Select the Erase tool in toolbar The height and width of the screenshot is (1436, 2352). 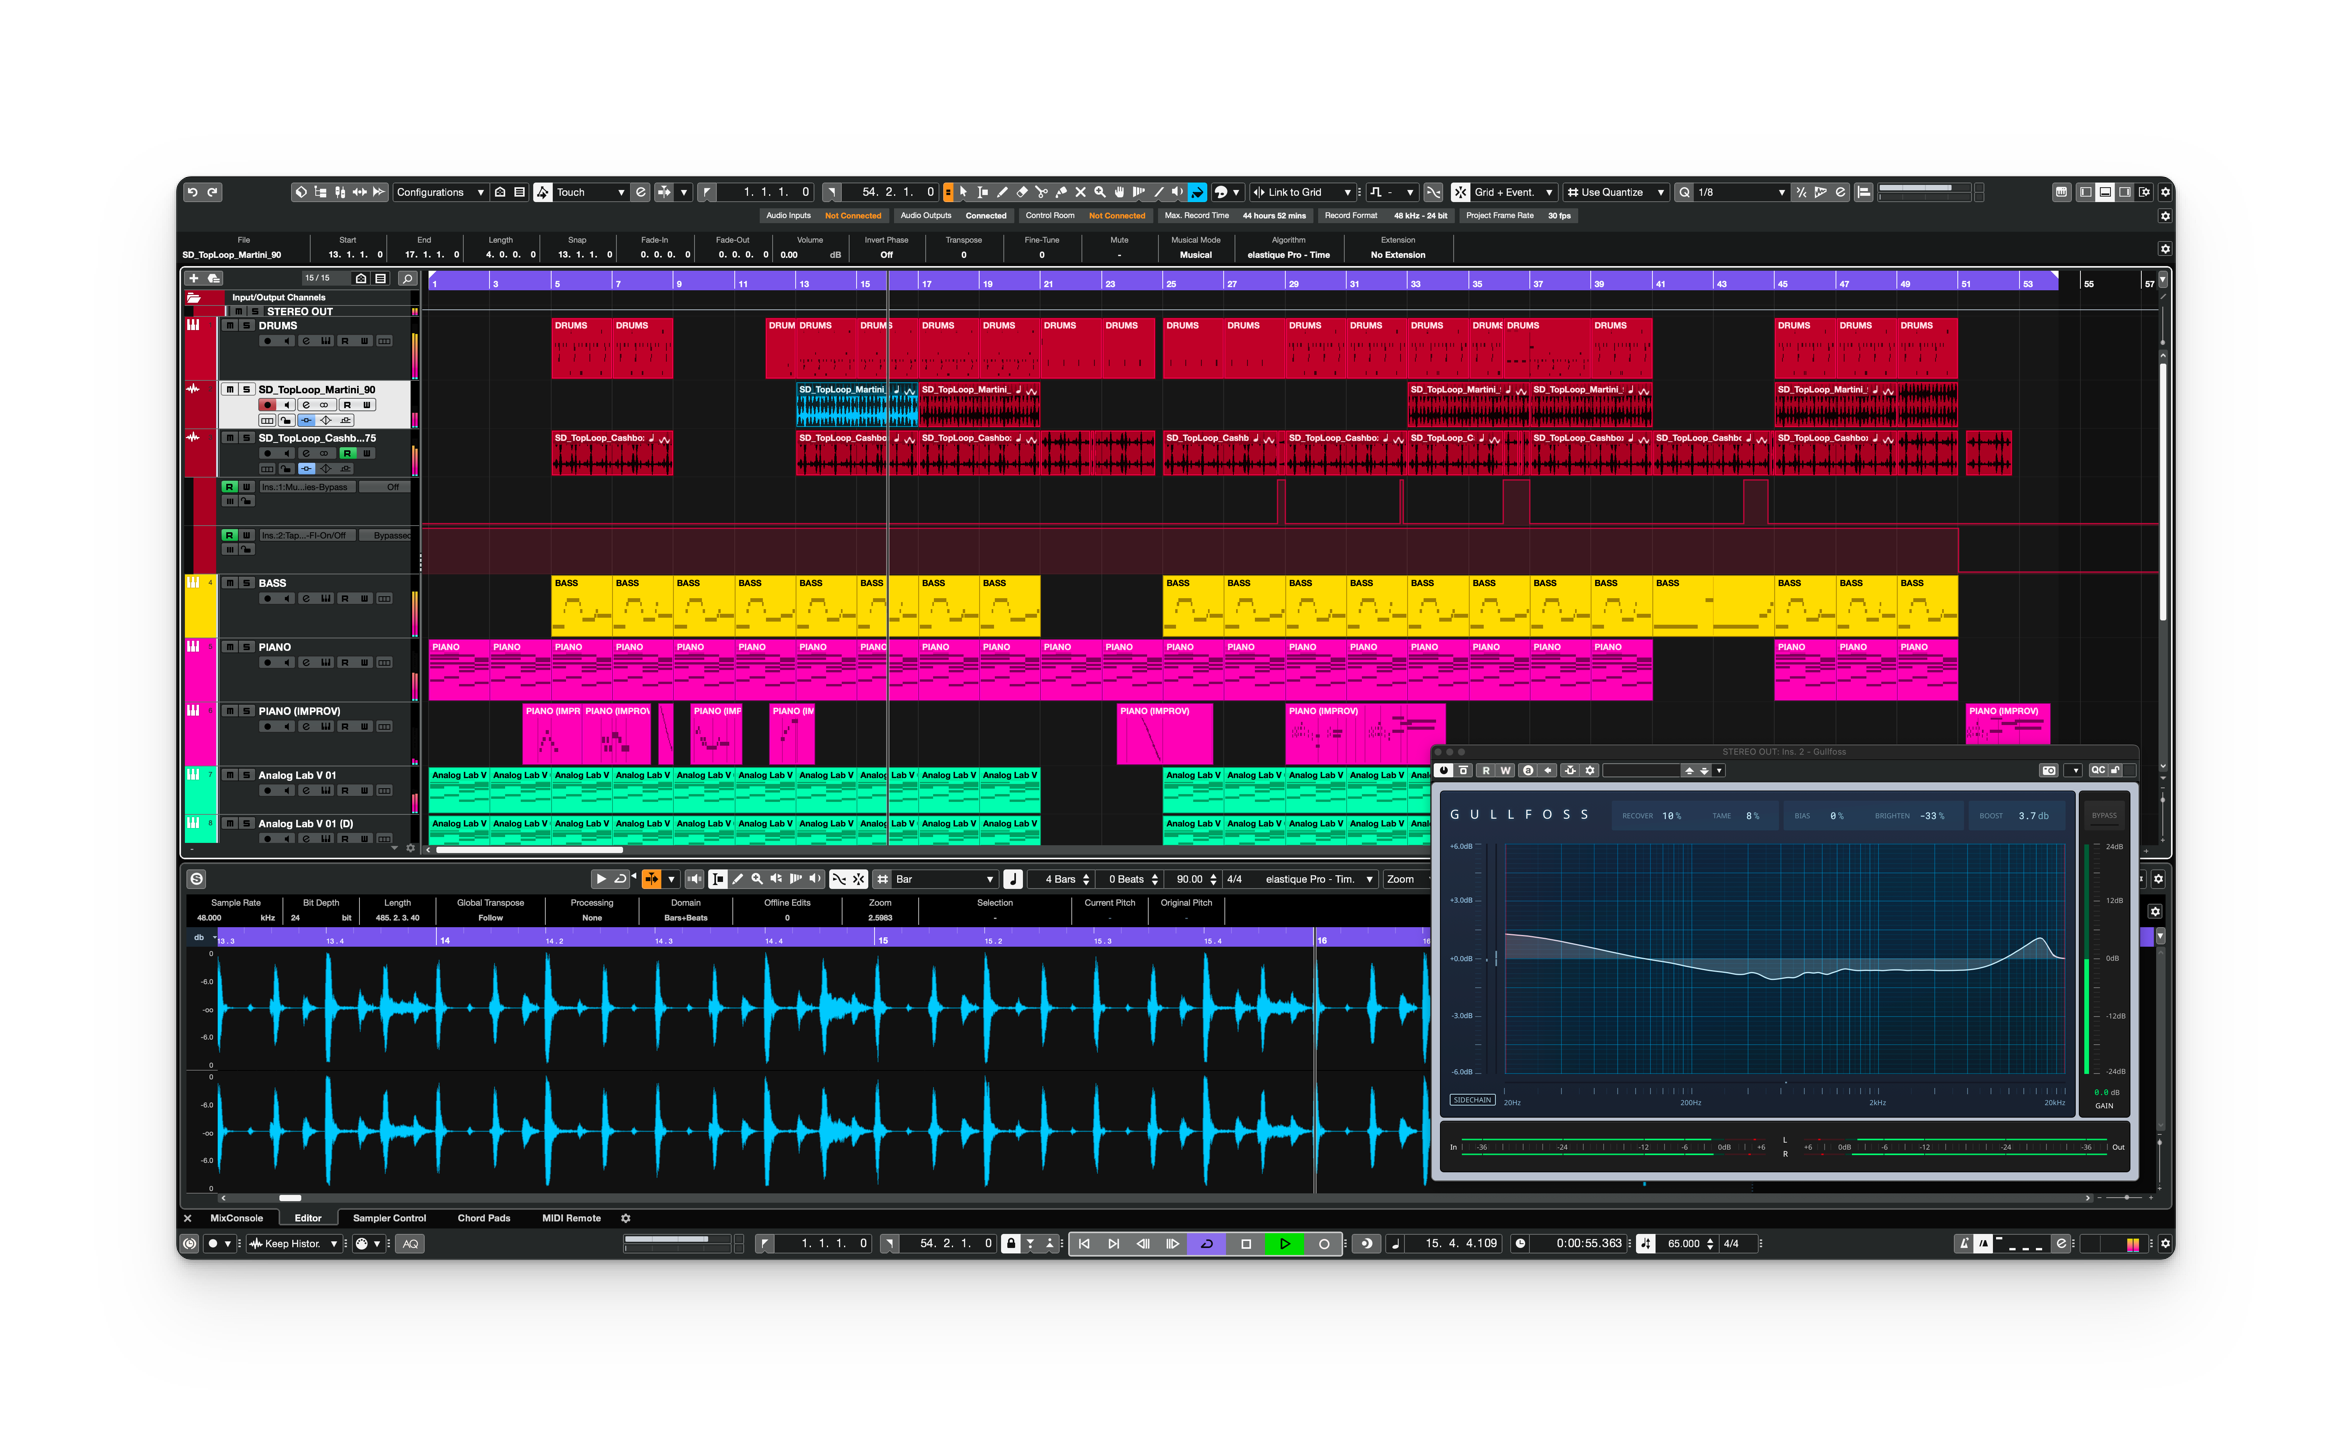coord(1022,192)
